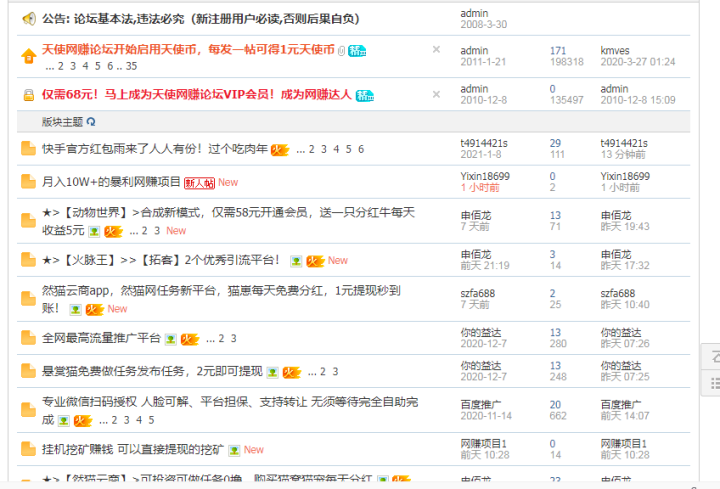Click the folder icon of the 快手官方红包雨 thread
This screenshot has height=489, width=720.
(x=28, y=149)
